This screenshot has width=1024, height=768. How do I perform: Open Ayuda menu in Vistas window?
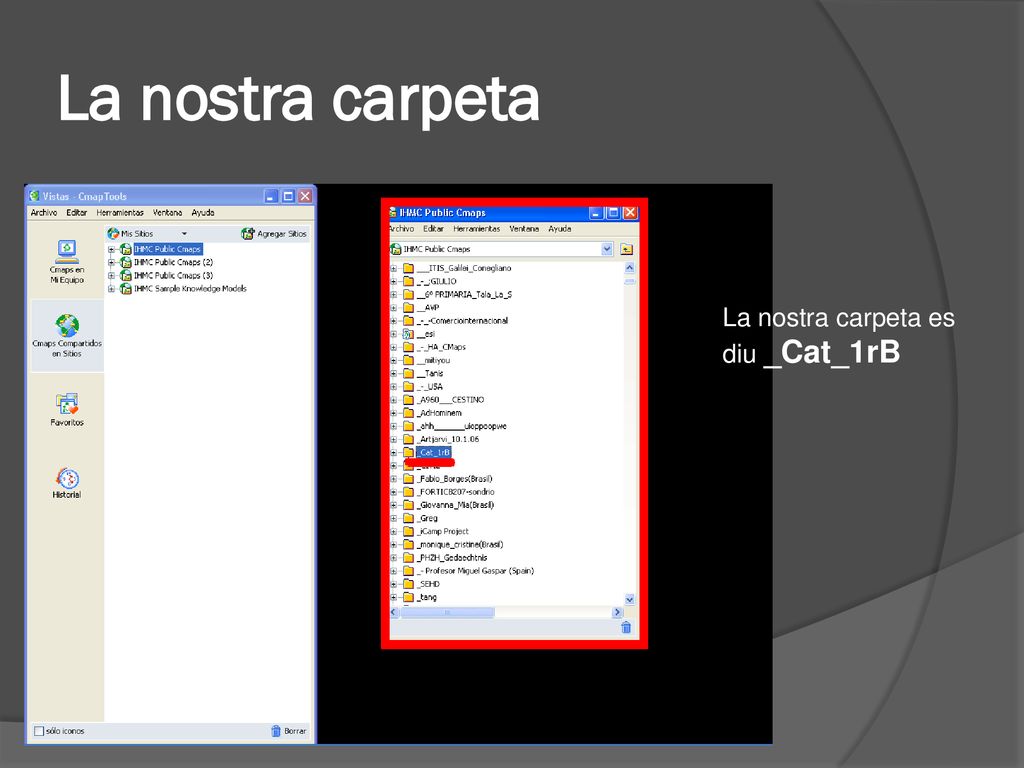202,212
